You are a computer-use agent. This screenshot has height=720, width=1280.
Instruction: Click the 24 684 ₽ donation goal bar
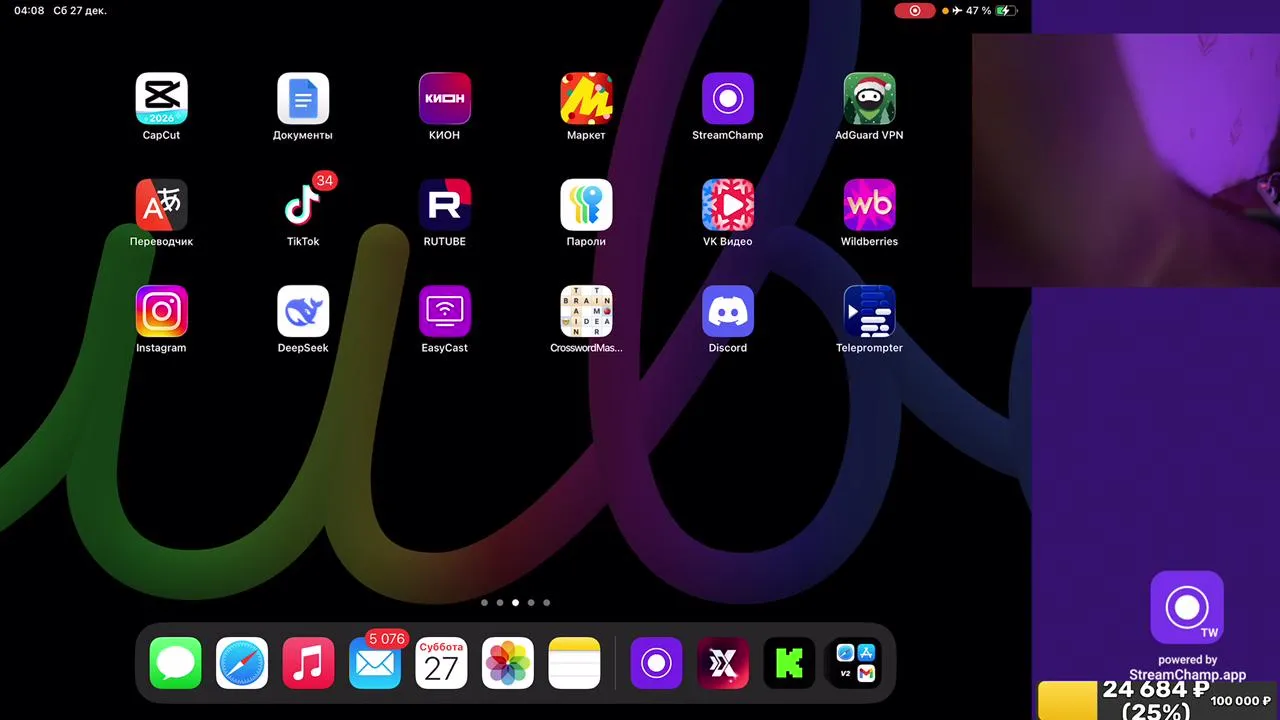coord(1159,701)
